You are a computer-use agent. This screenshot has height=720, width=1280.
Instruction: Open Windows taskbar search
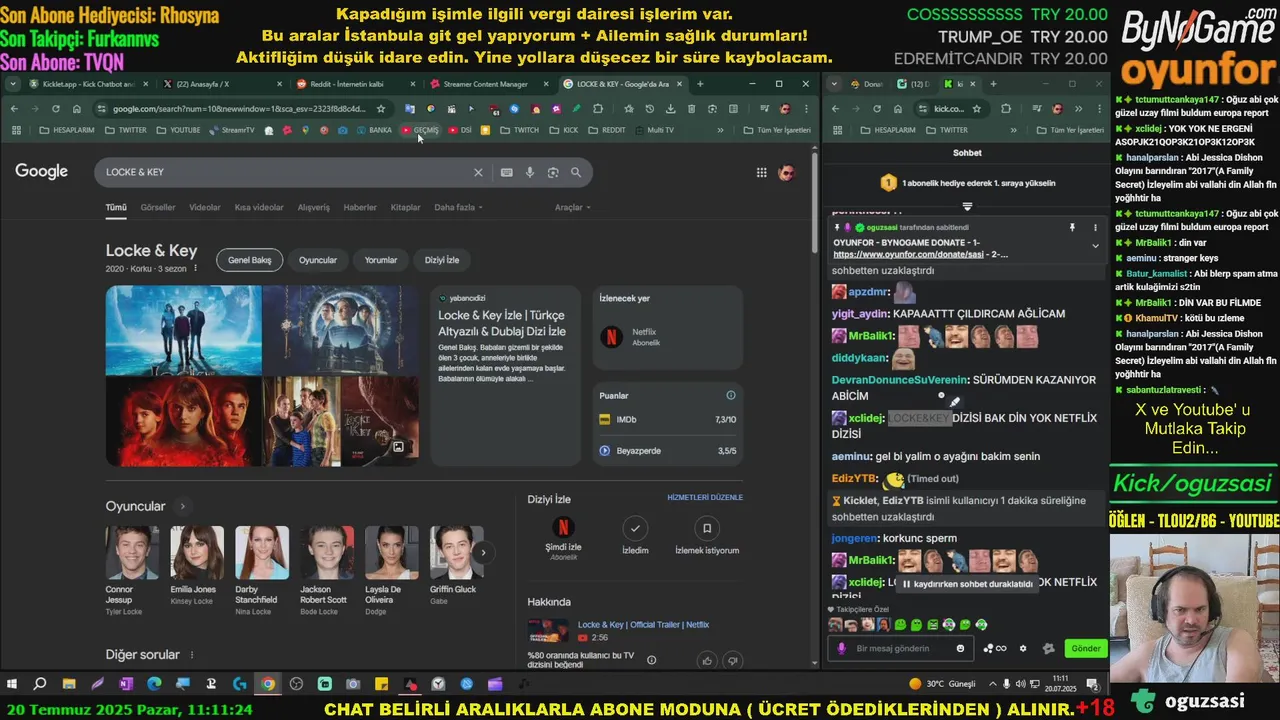tap(40, 684)
